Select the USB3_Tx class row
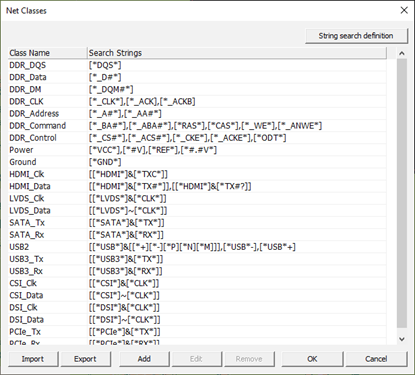This screenshot has height=375, width=415. [x=197, y=259]
